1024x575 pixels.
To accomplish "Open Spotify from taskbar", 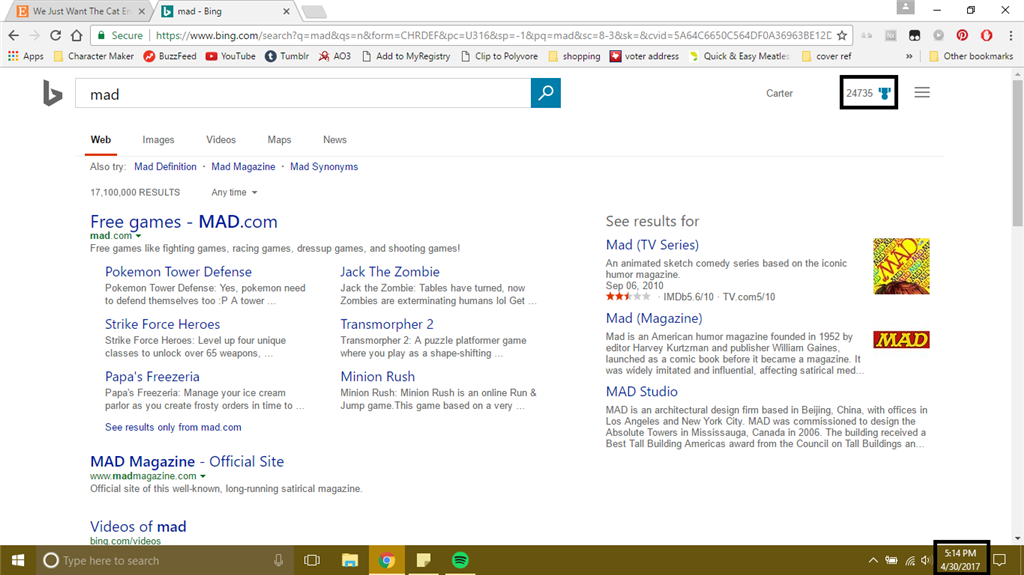I will [460, 560].
